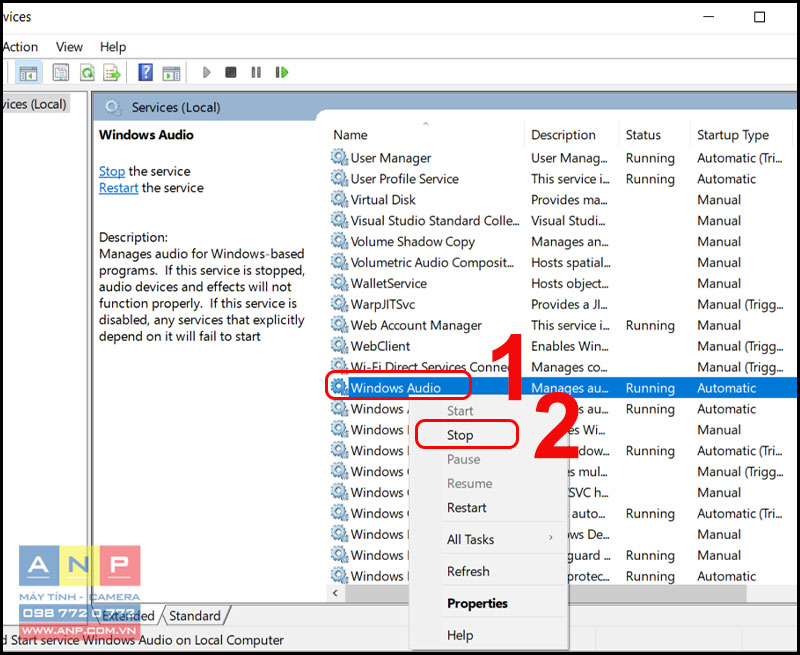This screenshot has width=800, height=655.
Task: Select the User Profile Service row
Action: (561, 179)
